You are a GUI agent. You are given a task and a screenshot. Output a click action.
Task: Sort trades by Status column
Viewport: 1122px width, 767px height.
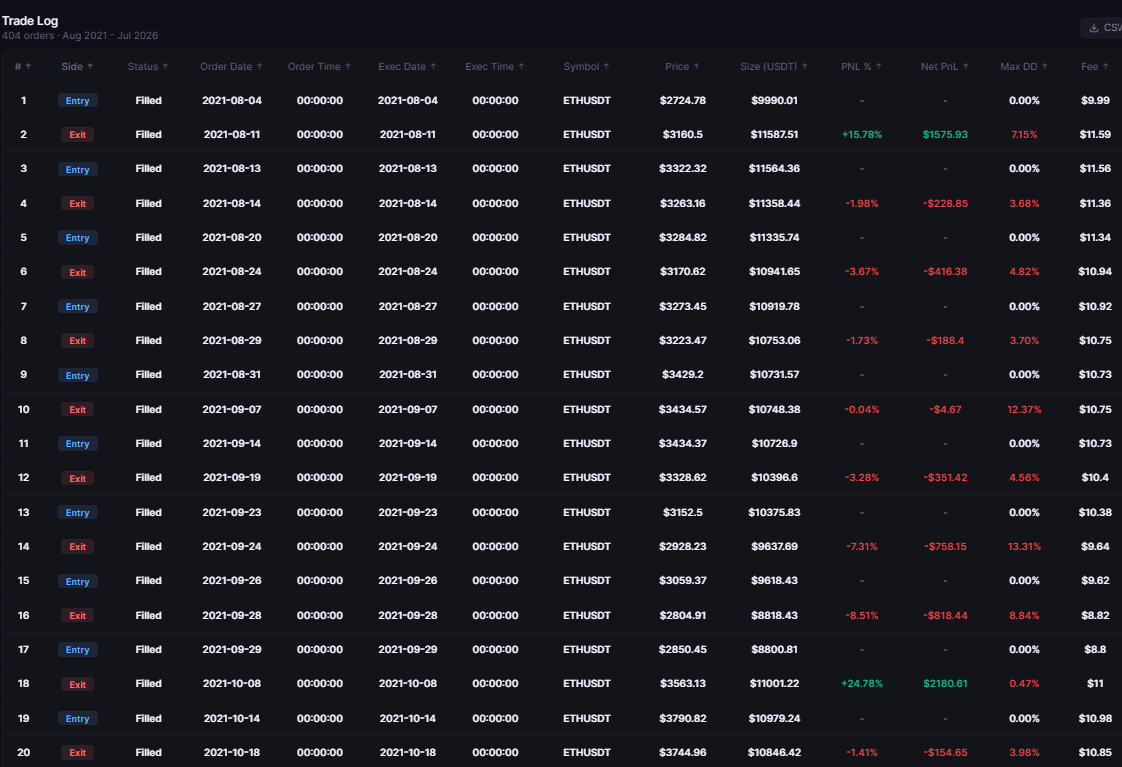[x=148, y=67]
